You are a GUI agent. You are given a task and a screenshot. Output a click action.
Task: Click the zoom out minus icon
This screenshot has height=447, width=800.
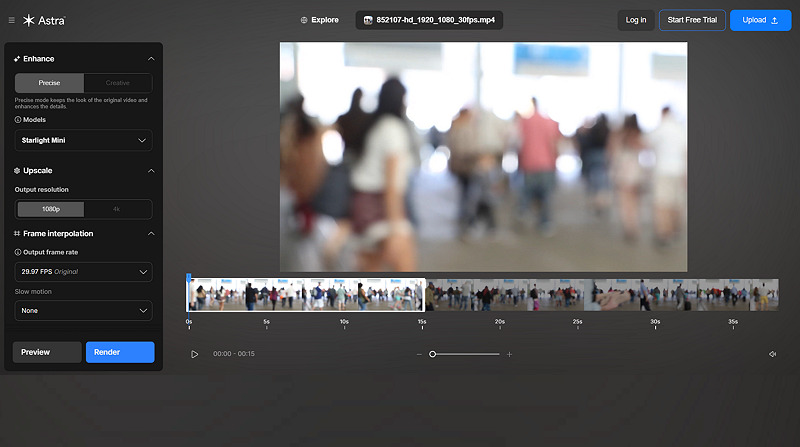[x=419, y=354]
